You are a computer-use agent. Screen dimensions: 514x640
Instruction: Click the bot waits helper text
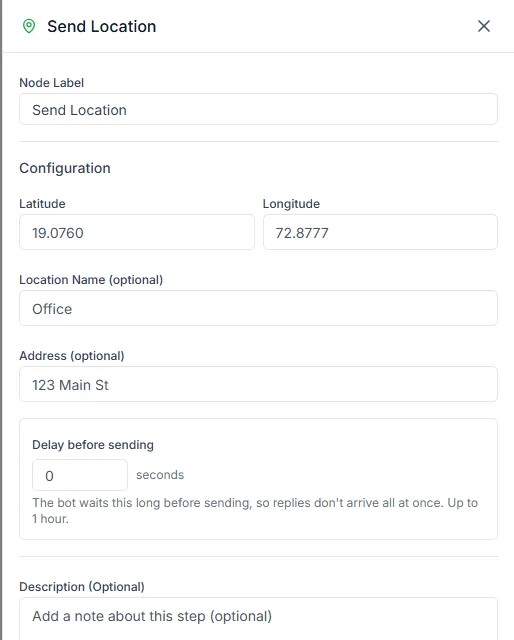[255, 511]
